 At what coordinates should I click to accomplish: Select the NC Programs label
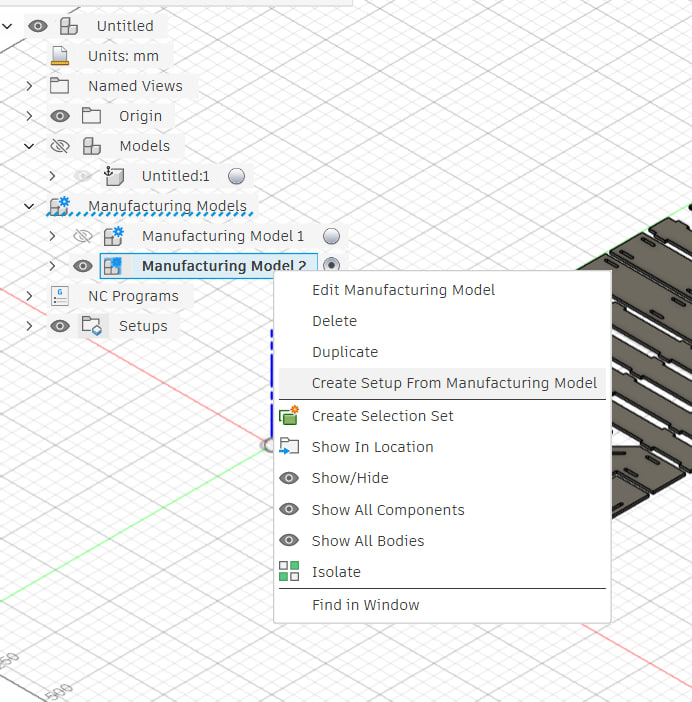[x=133, y=296]
